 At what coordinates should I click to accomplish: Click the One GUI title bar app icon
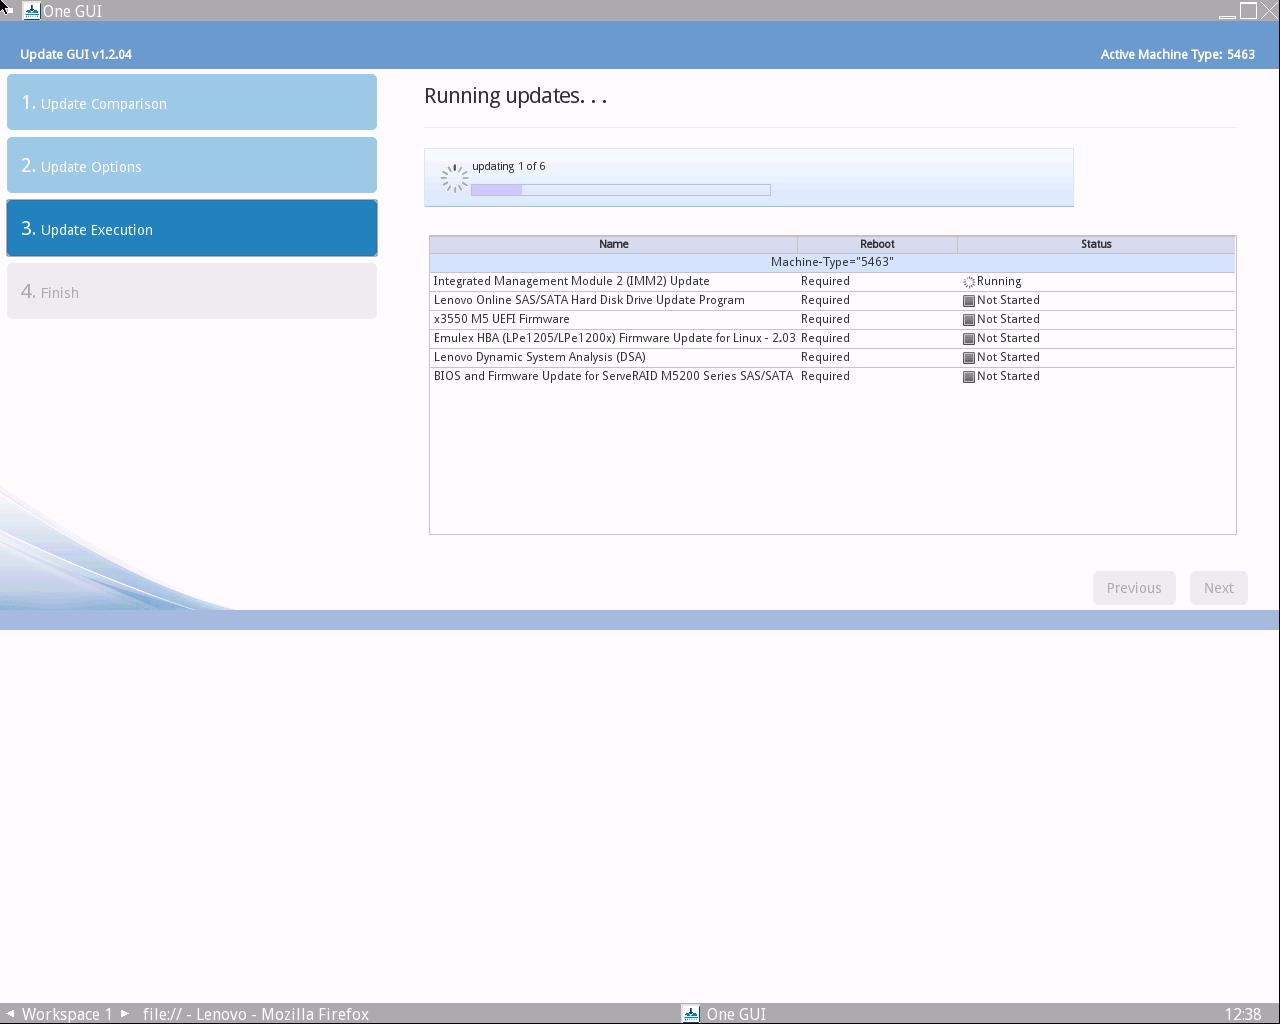(31, 11)
